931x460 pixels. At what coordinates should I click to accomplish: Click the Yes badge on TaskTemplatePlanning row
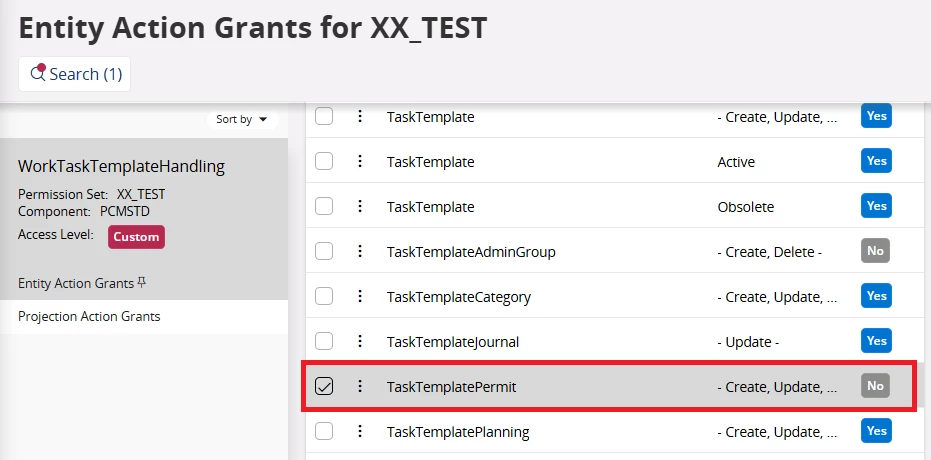(876, 431)
